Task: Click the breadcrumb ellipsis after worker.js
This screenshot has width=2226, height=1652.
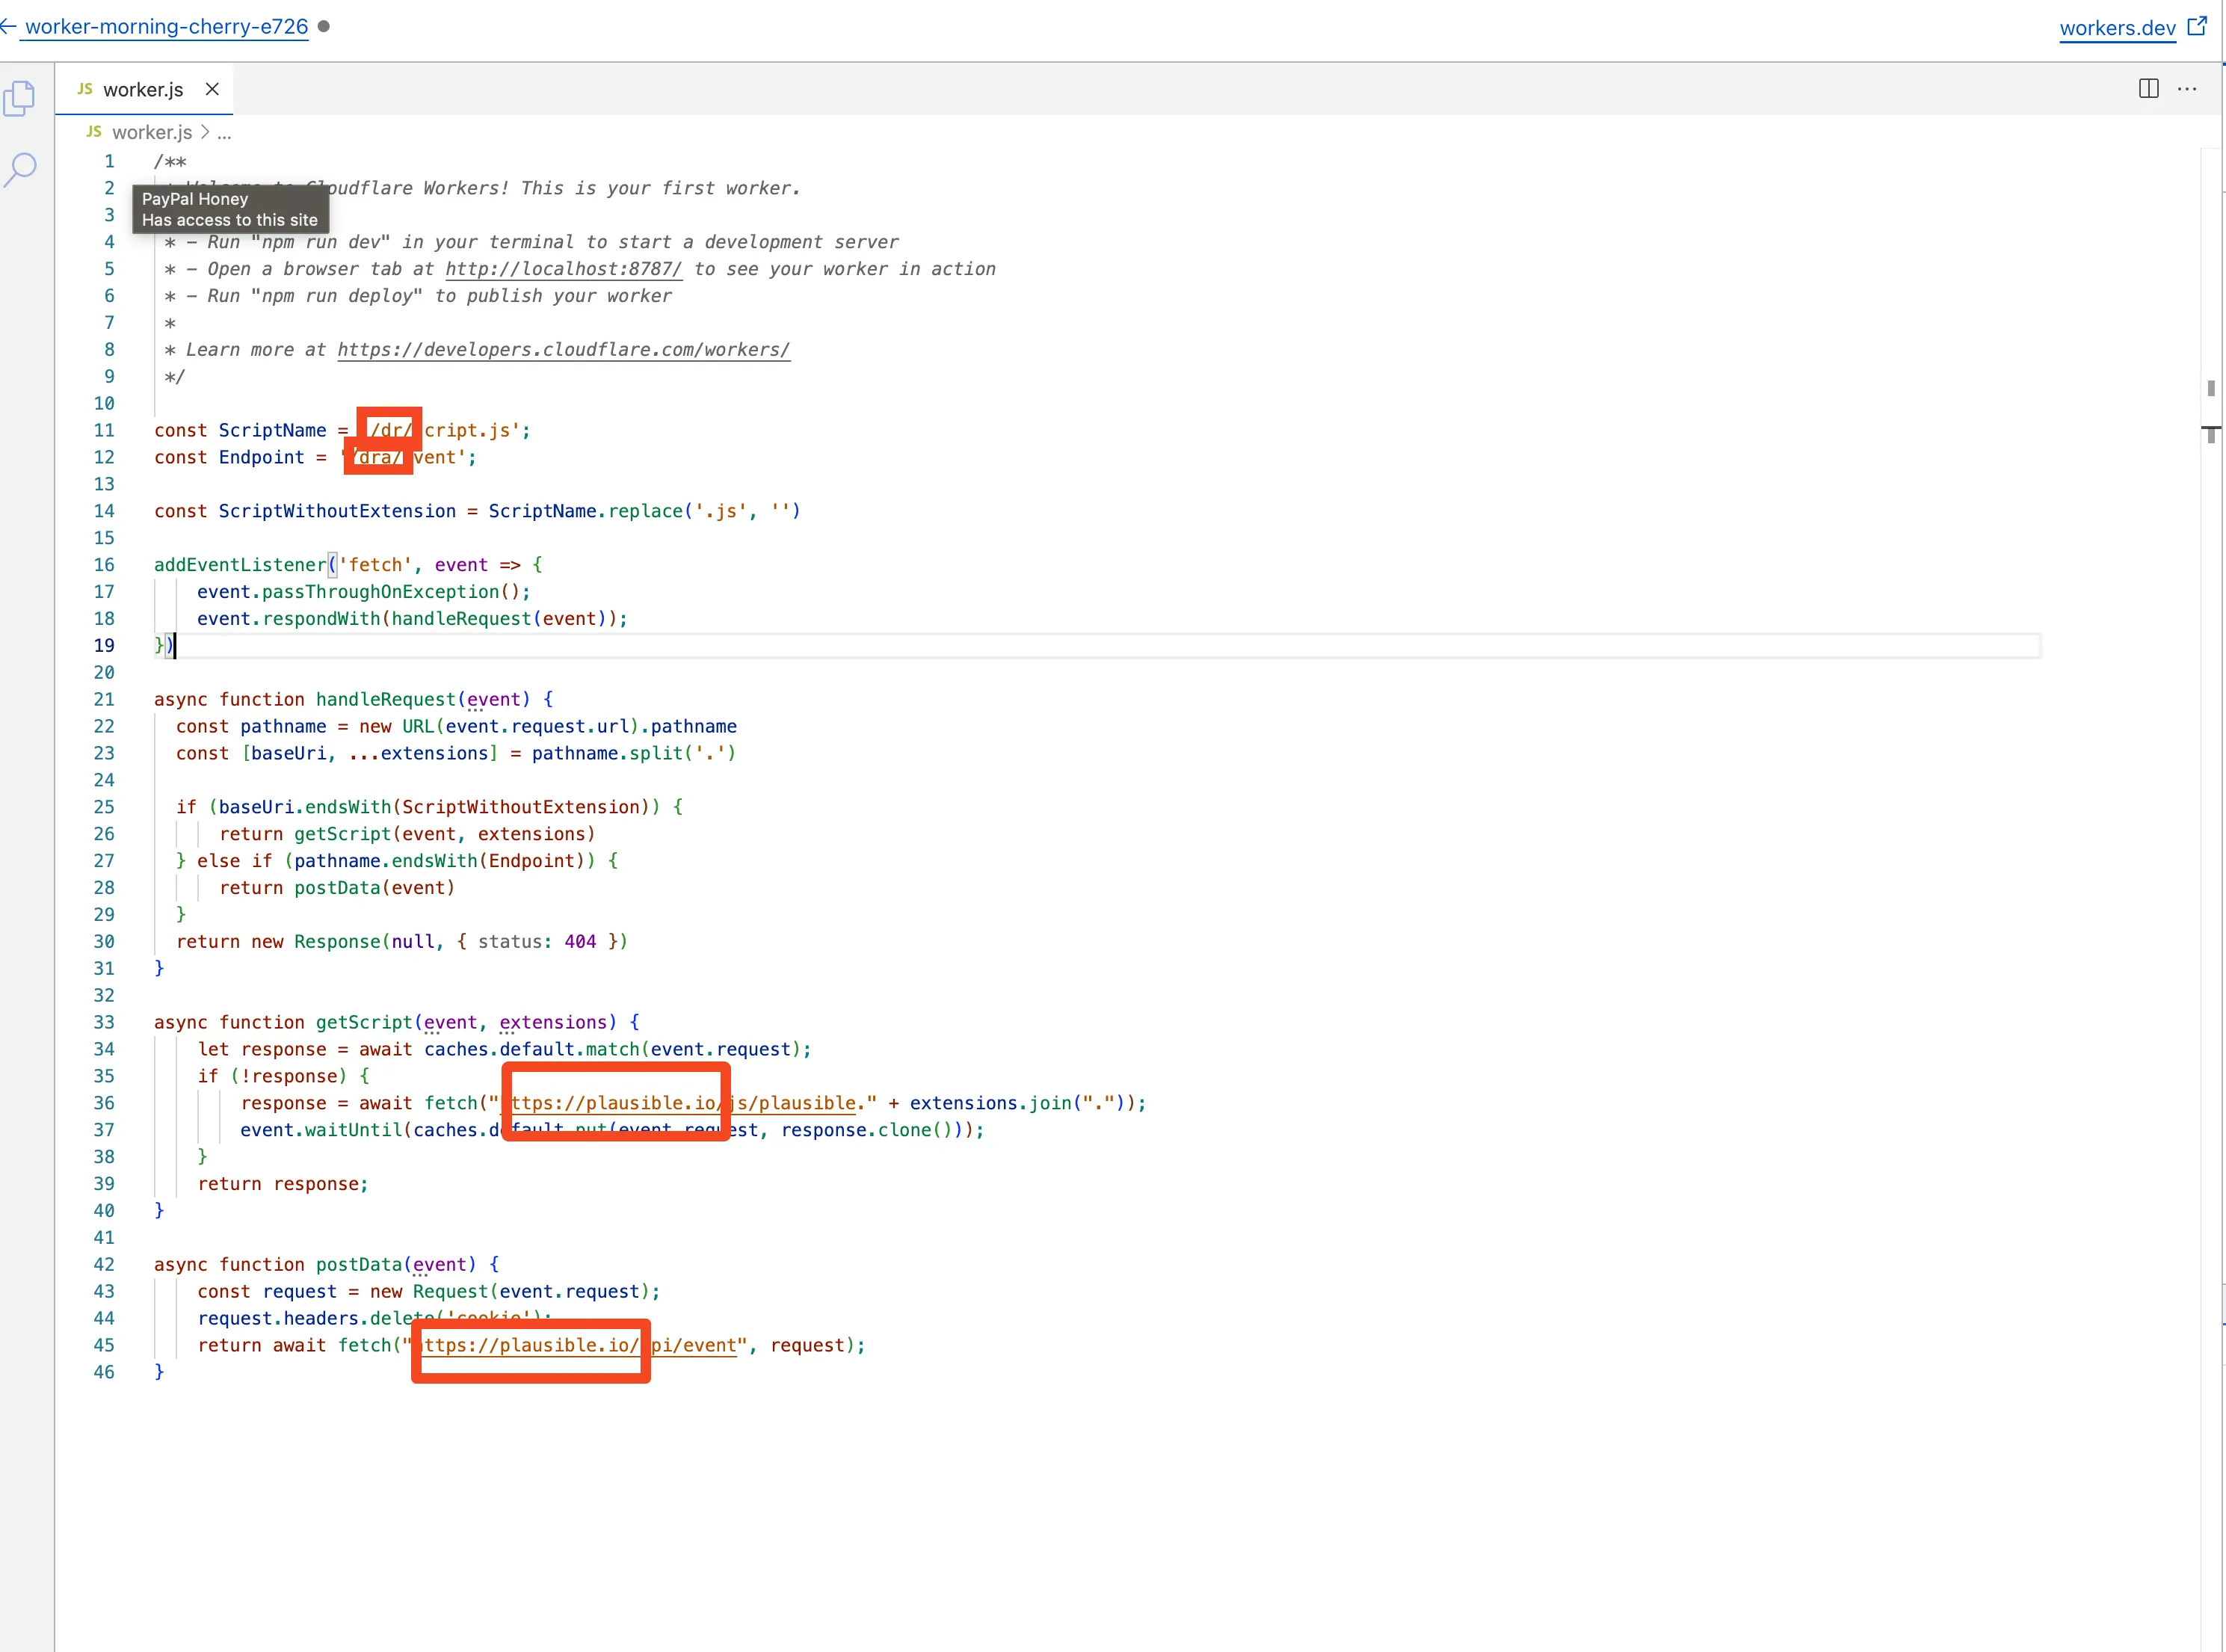Action: pos(224,132)
